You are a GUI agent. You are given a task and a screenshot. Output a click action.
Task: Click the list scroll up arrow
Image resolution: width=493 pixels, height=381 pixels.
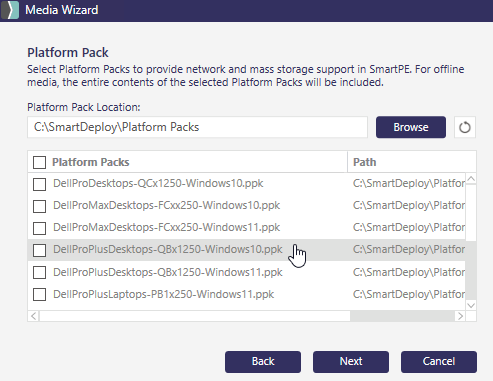(471, 179)
